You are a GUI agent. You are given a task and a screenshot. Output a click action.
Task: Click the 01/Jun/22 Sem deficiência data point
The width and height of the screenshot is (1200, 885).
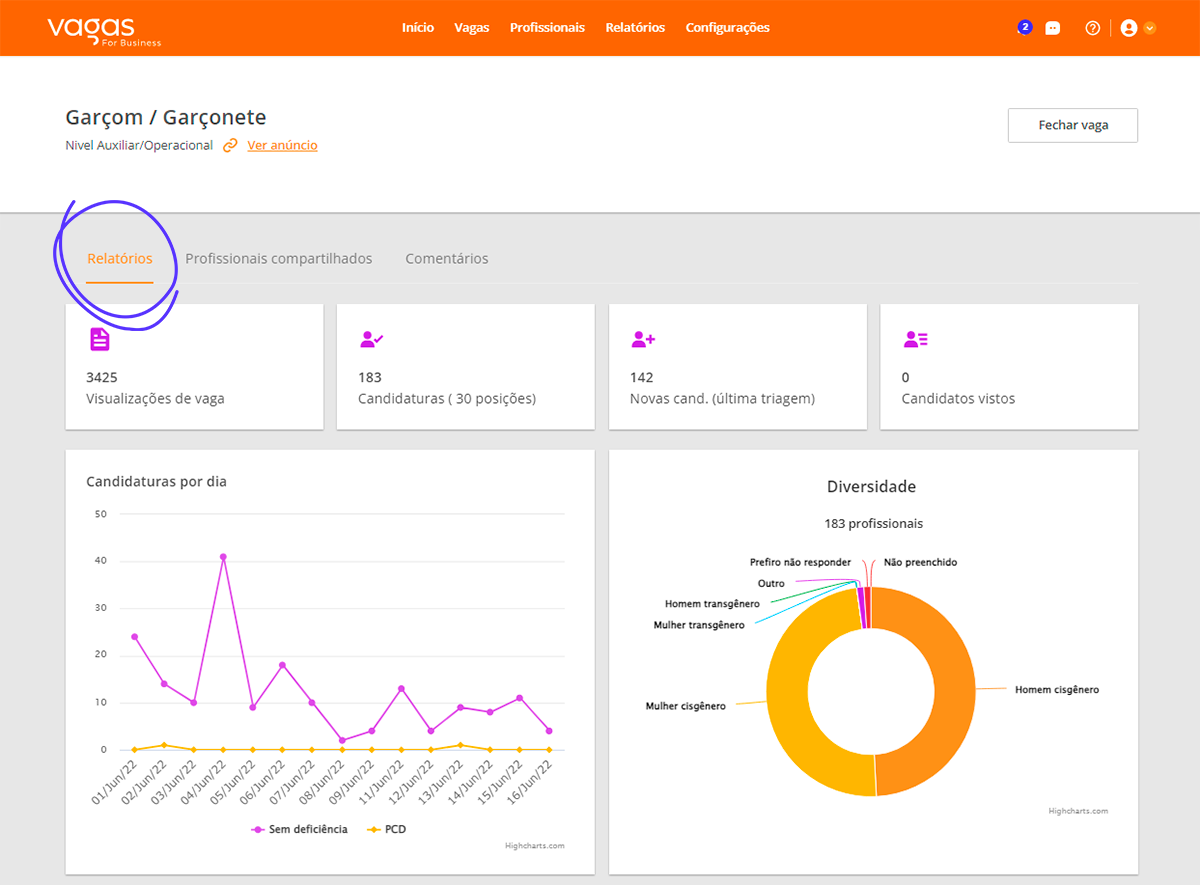134,637
